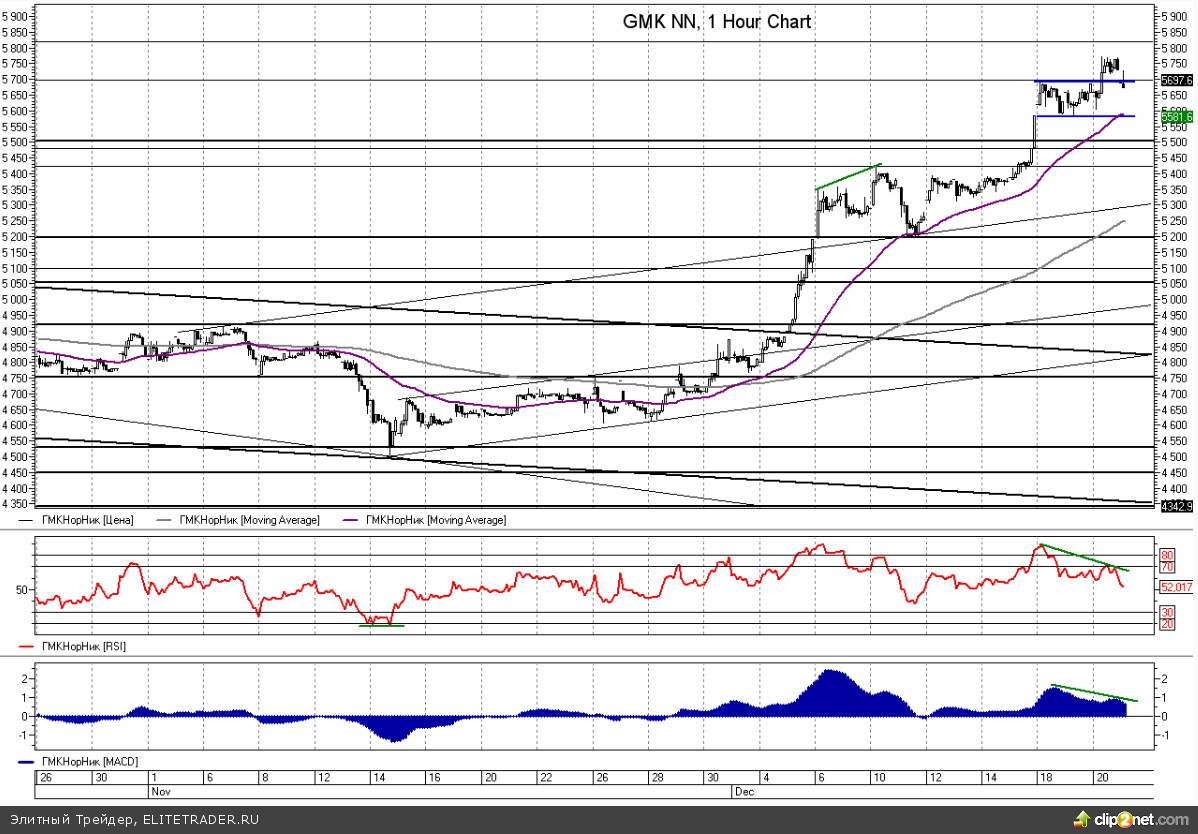Click the black Цена legend line marker
Viewport: 1198px width, 834px height.
26,520
